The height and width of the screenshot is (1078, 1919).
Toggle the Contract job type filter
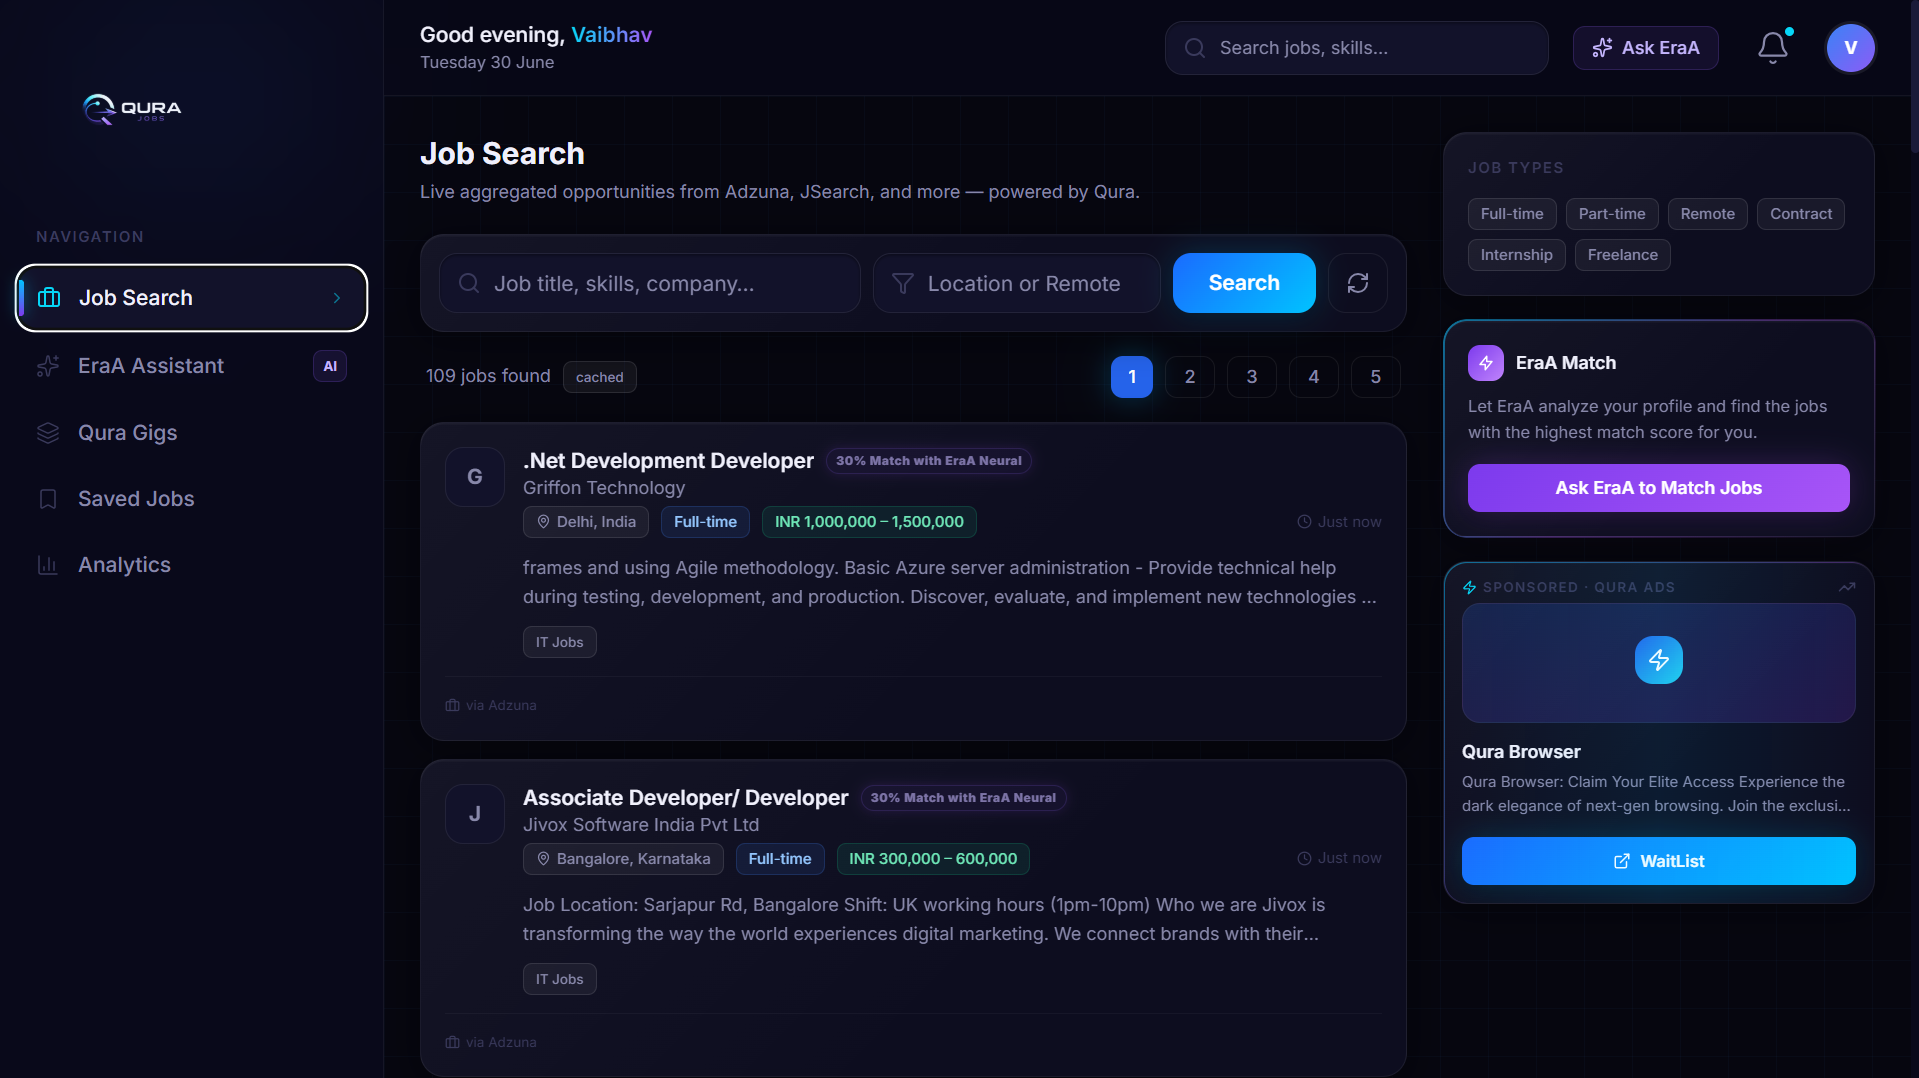1800,214
